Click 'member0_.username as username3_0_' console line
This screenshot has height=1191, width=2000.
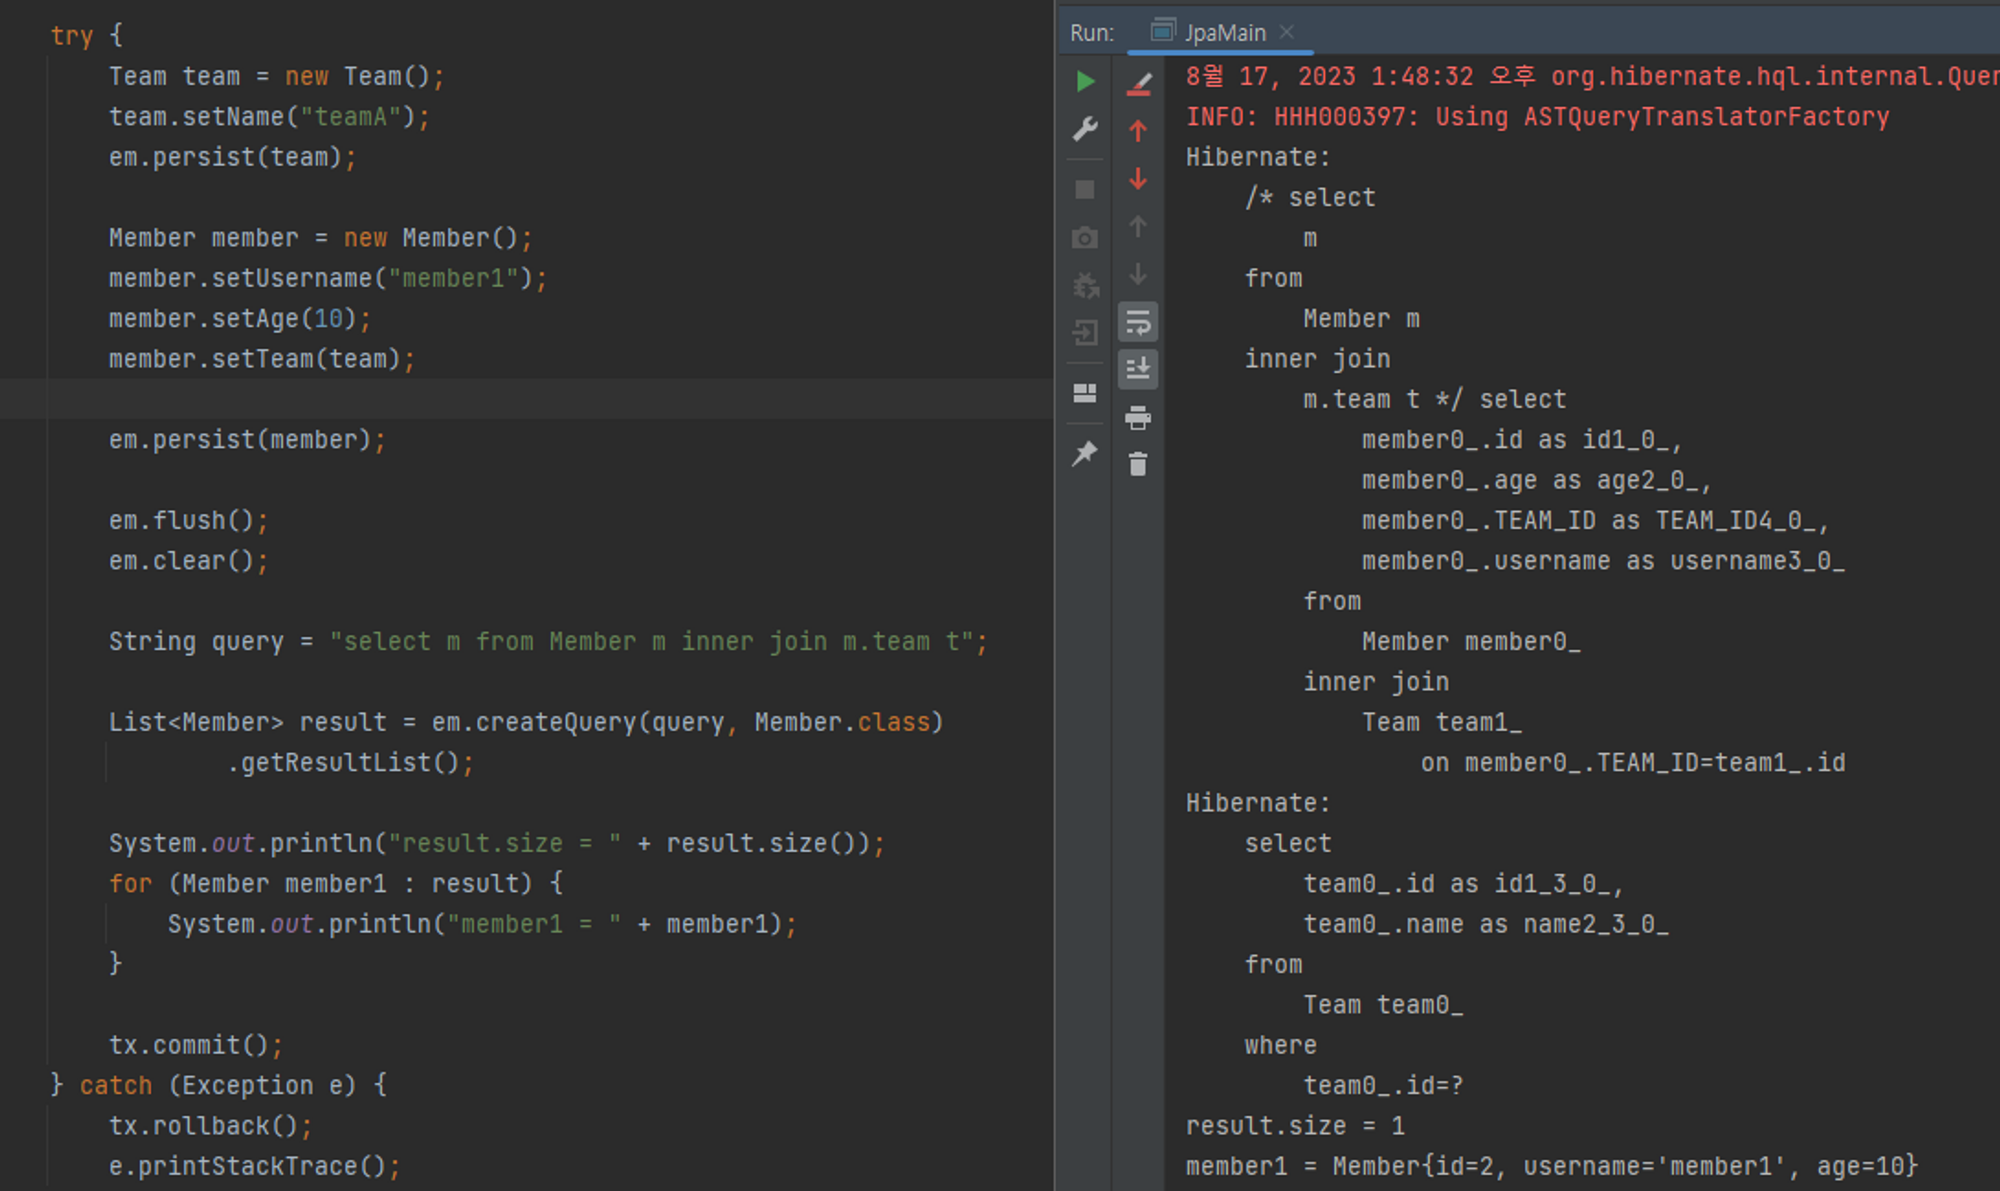pyautogui.click(x=1603, y=561)
